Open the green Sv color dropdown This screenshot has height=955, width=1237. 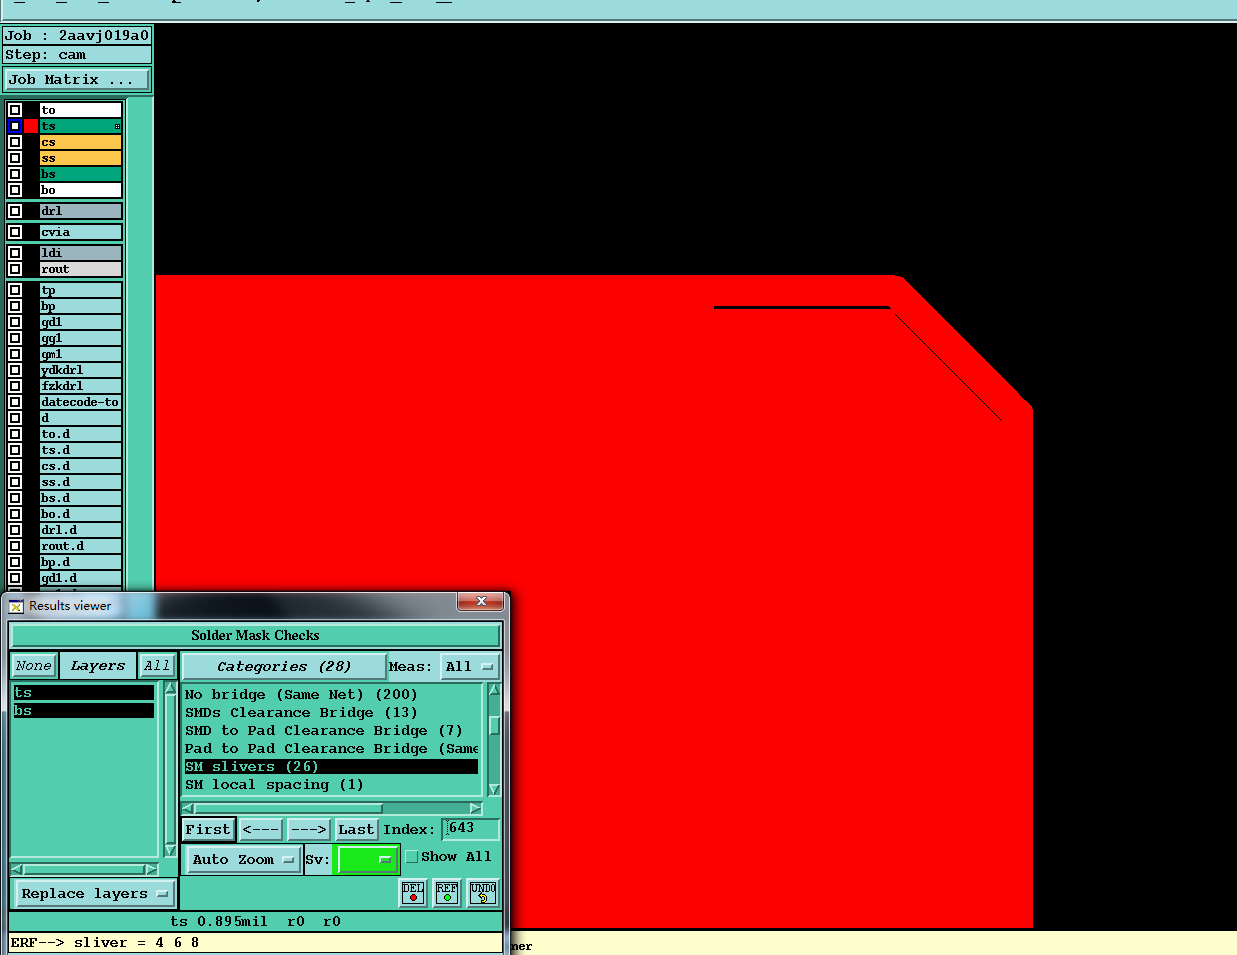368,859
